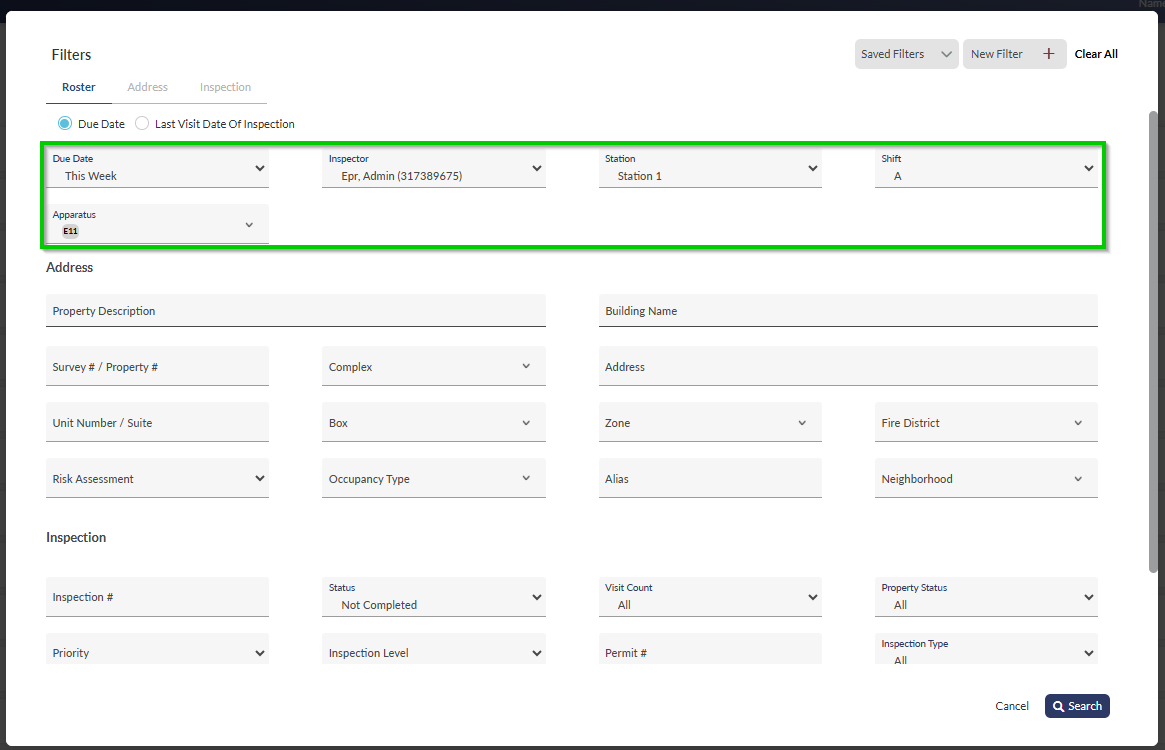Open the Fire District dropdown chevron
The height and width of the screenshot is (750, 1165).
[x=1078, y=423]
